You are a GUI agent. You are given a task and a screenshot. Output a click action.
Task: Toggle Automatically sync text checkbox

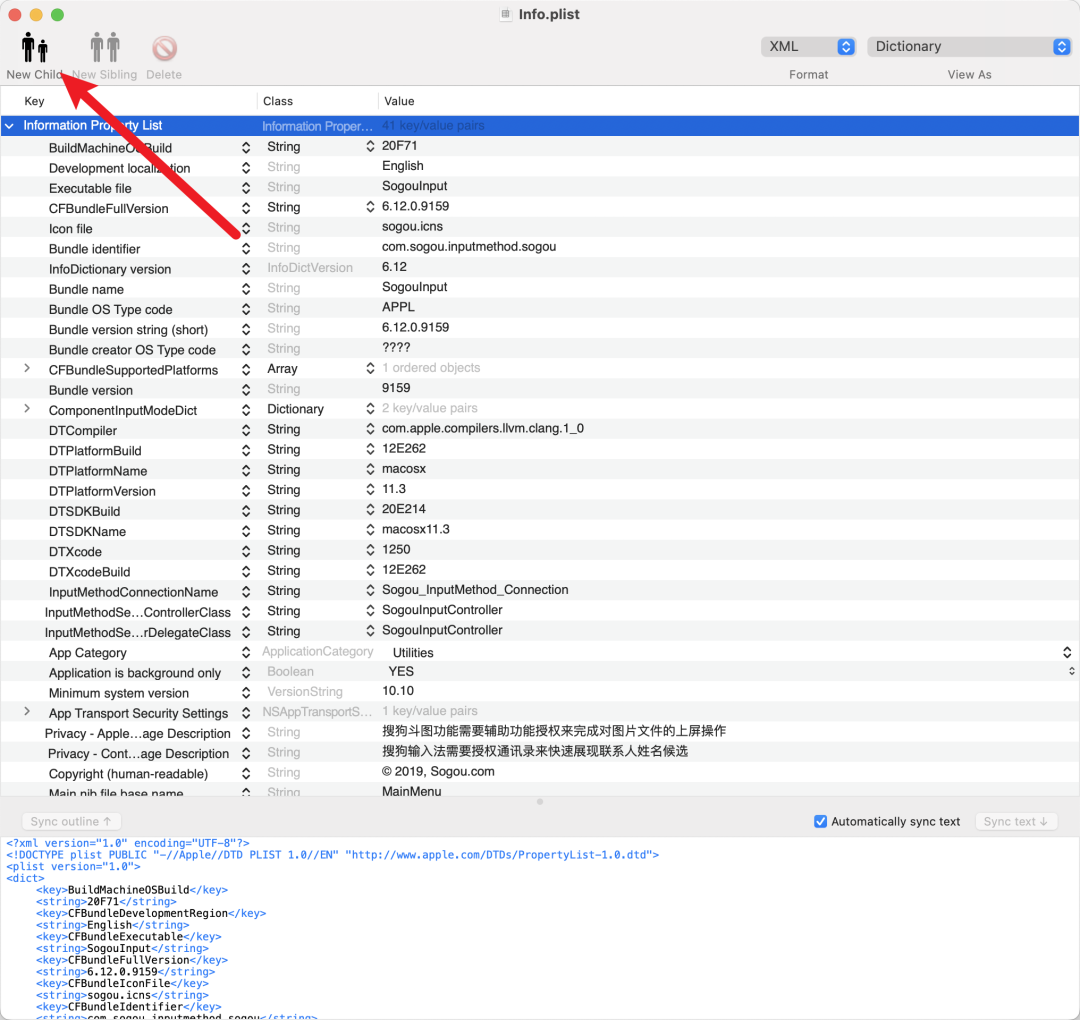coord(820,821)
